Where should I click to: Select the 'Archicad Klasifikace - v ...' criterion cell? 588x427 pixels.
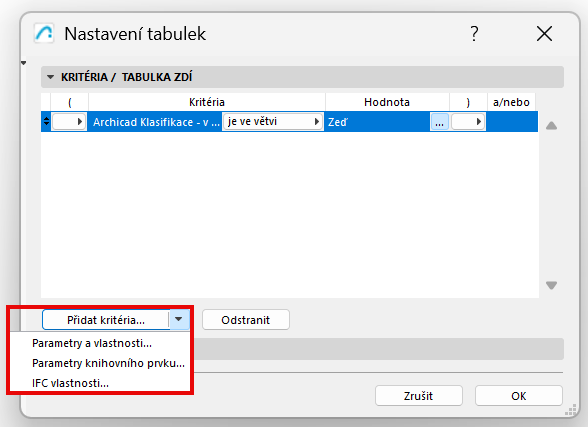[156, 122]
